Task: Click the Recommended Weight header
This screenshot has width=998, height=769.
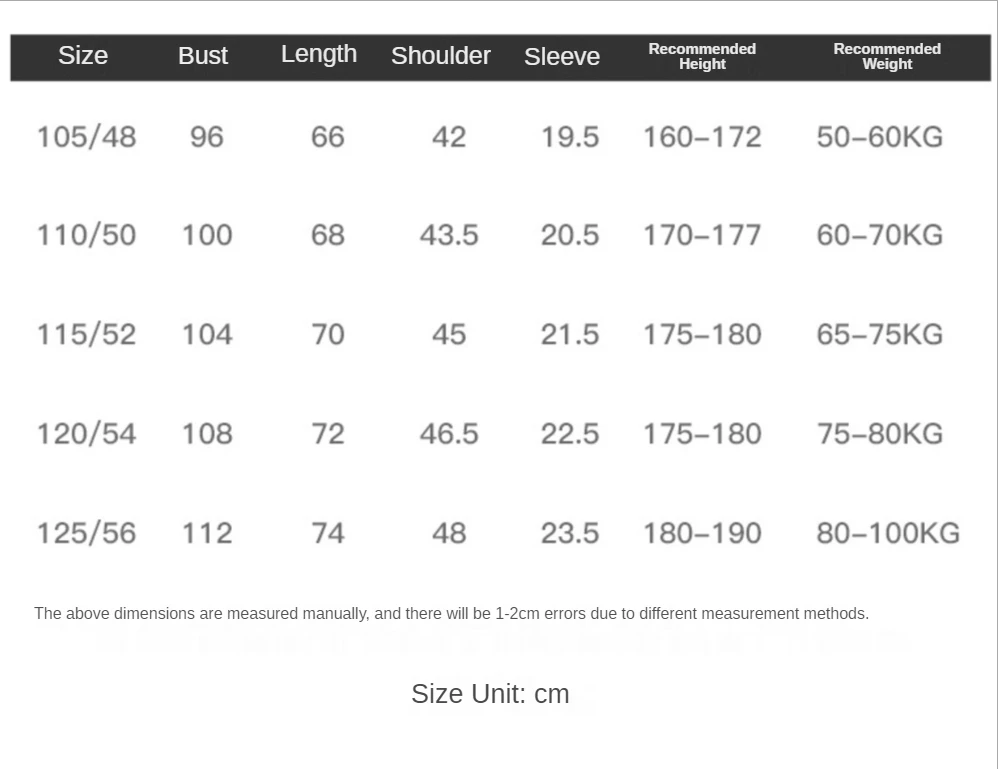Action: coord(887,56)
